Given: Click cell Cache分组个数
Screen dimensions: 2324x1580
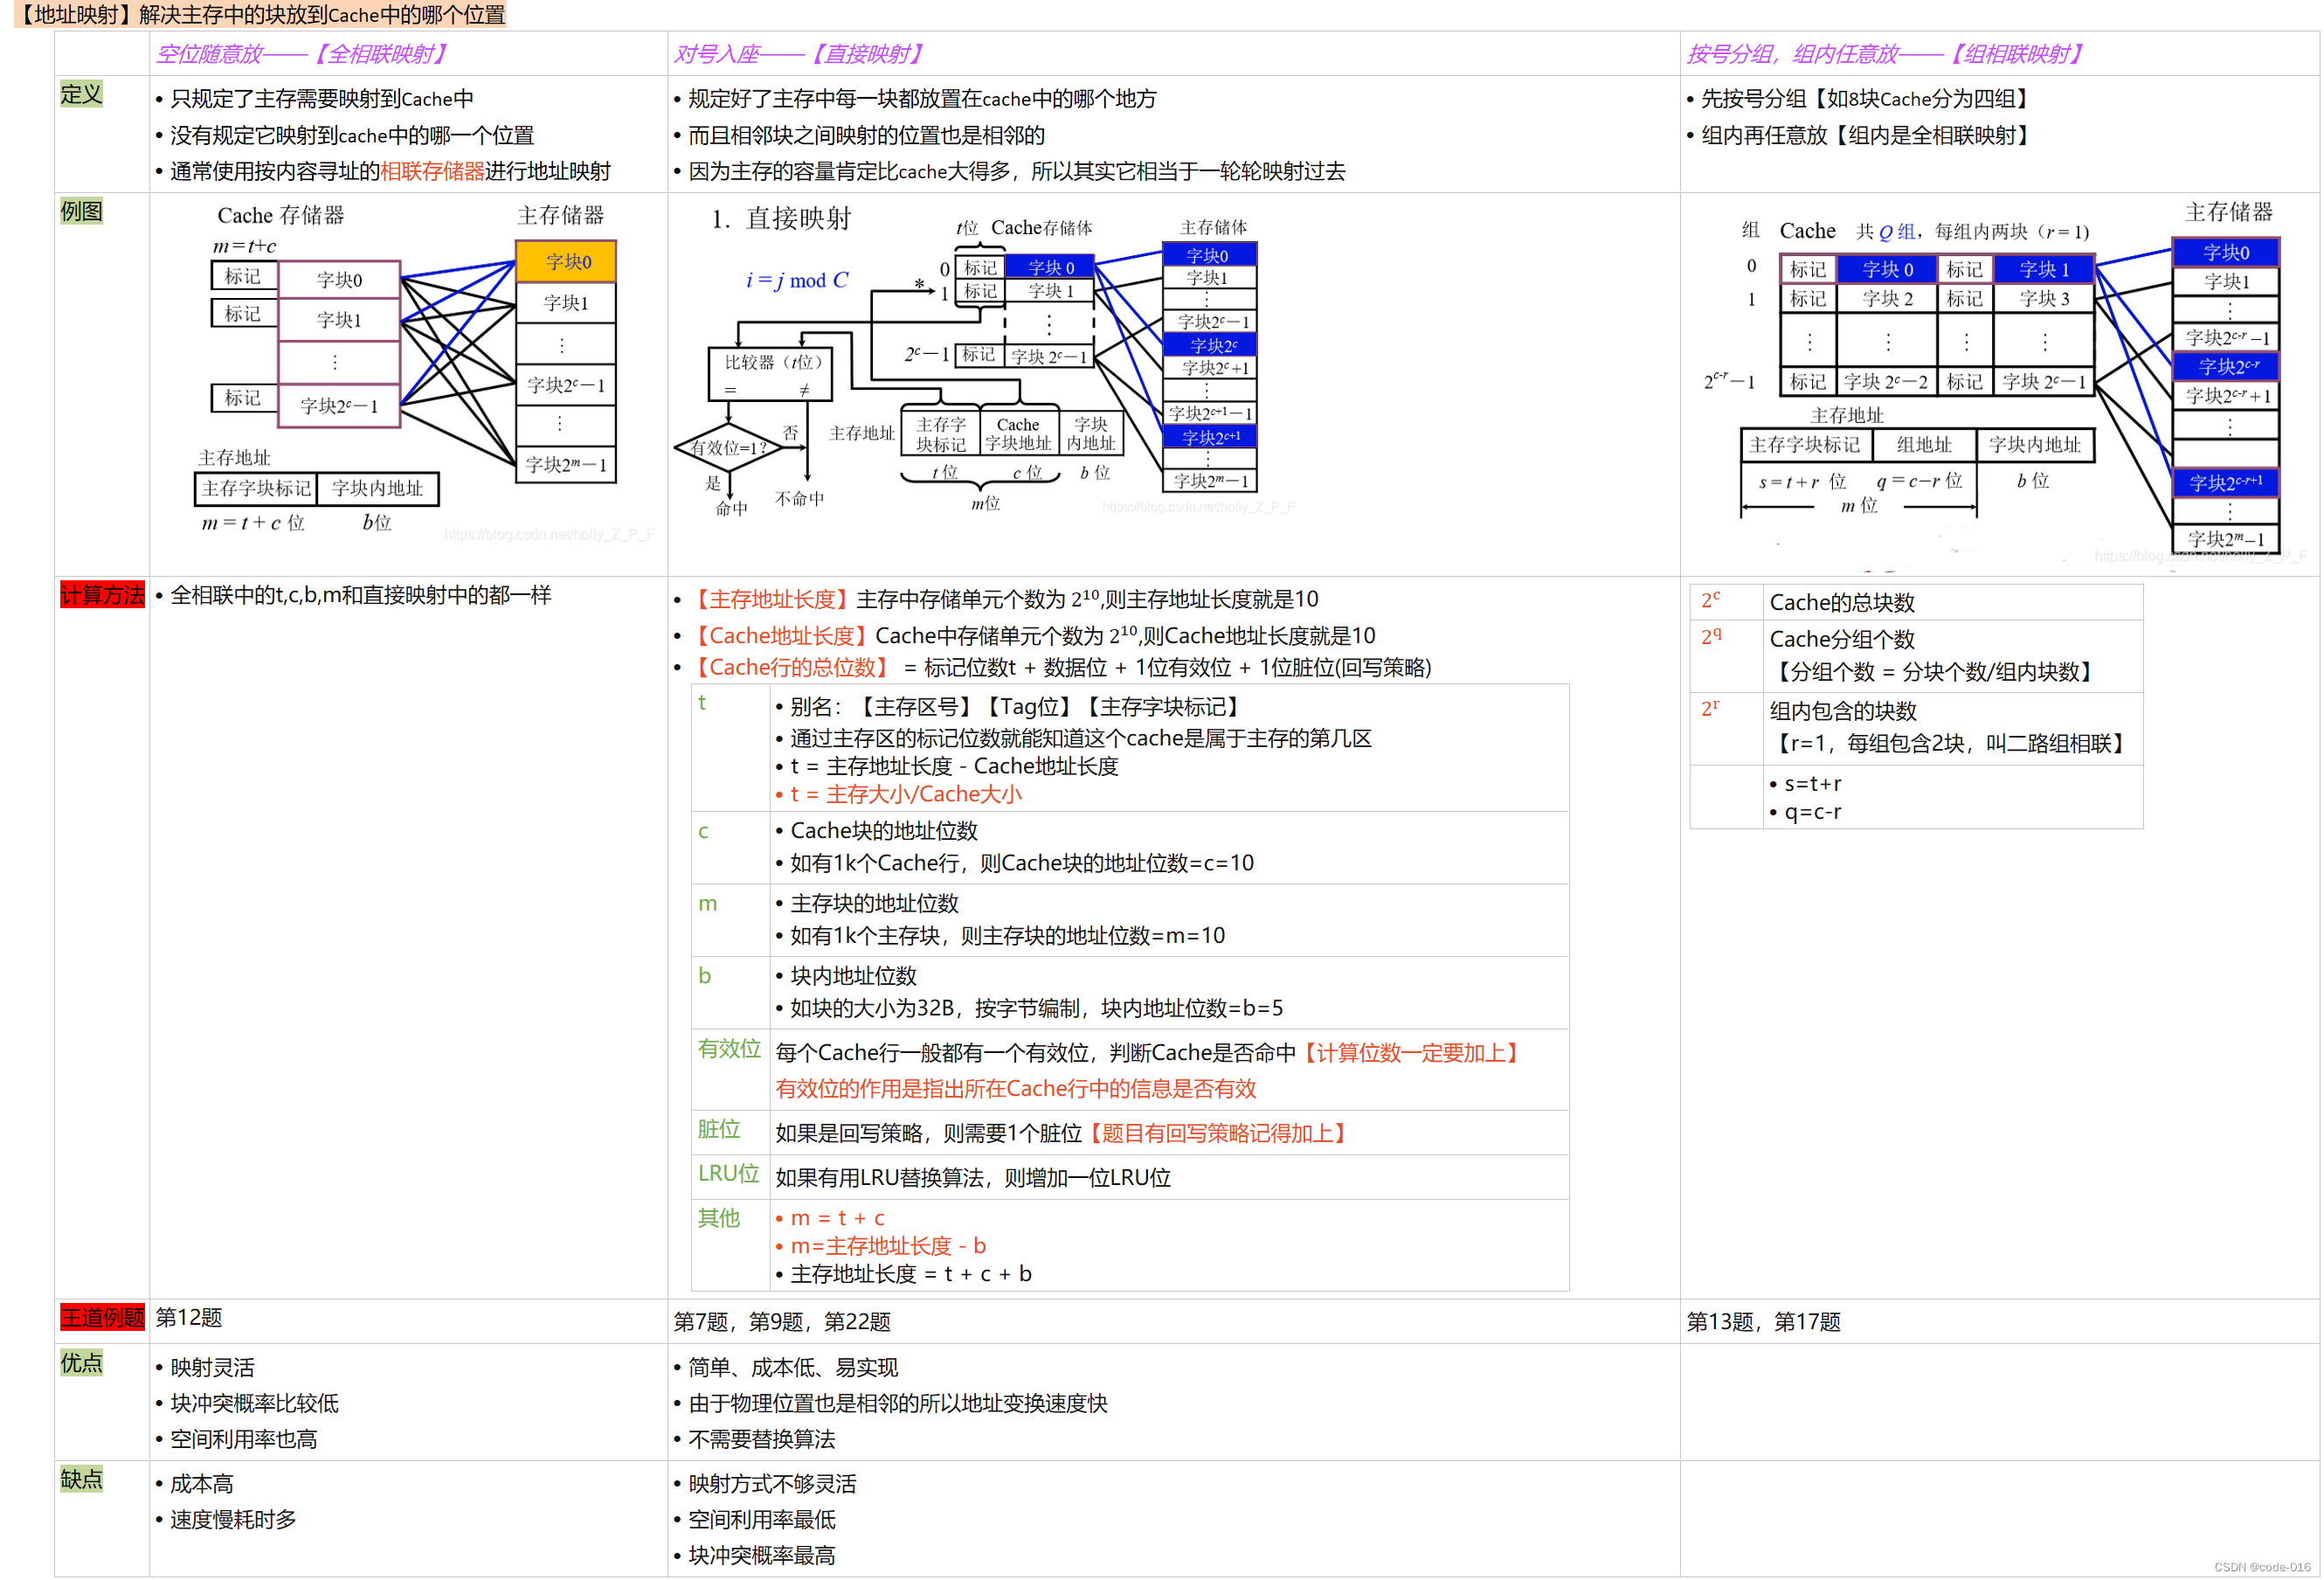Looking at the screenshot, I should tap(1842, 639).
